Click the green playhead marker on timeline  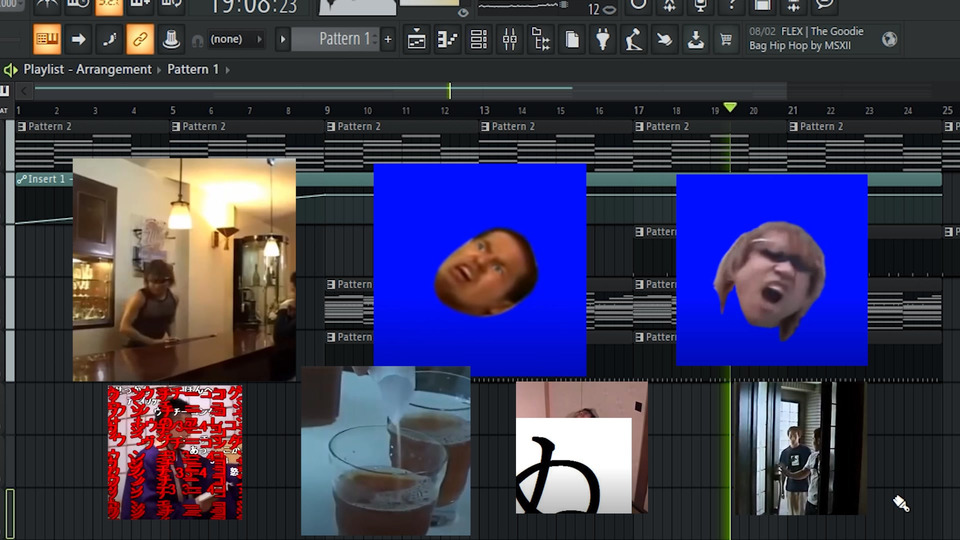[730, 108]
